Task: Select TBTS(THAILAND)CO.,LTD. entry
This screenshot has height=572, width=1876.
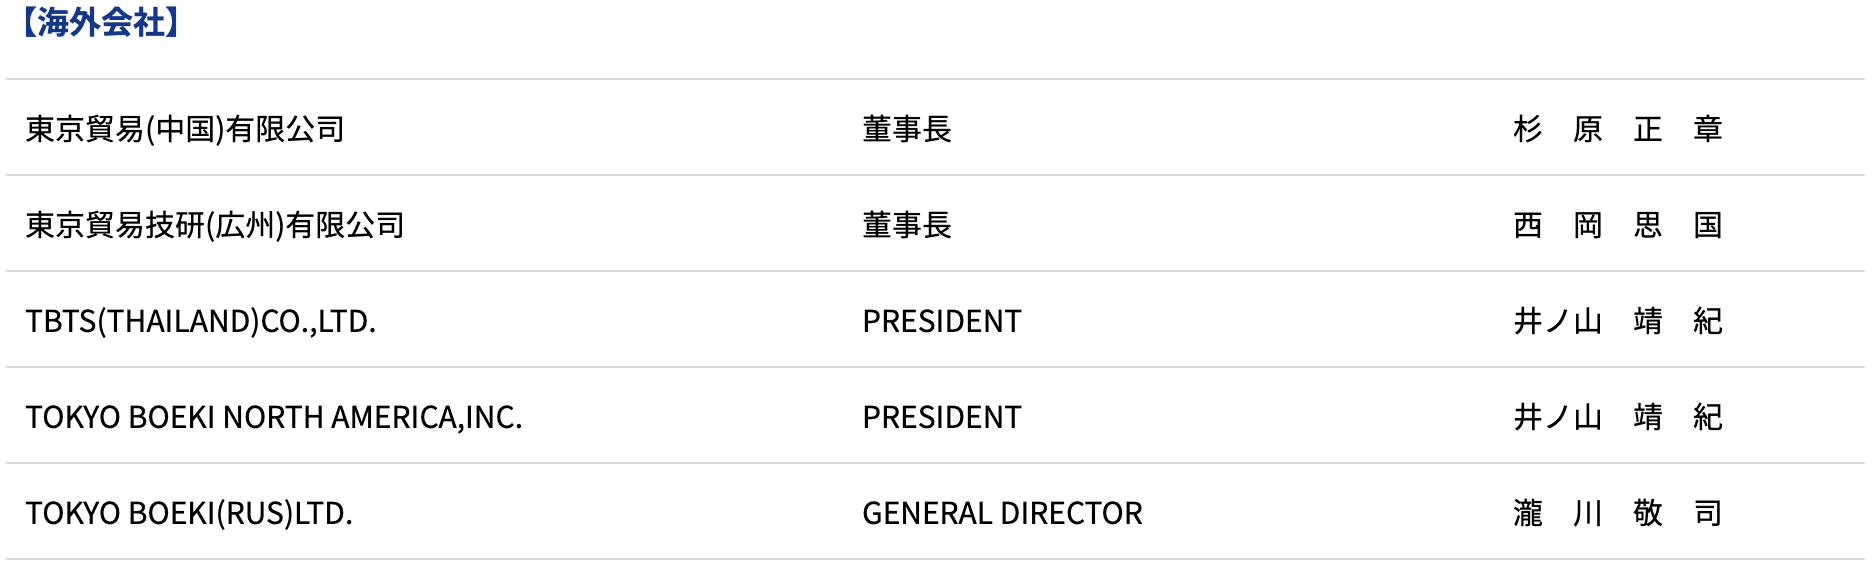Action: [201, 321]
